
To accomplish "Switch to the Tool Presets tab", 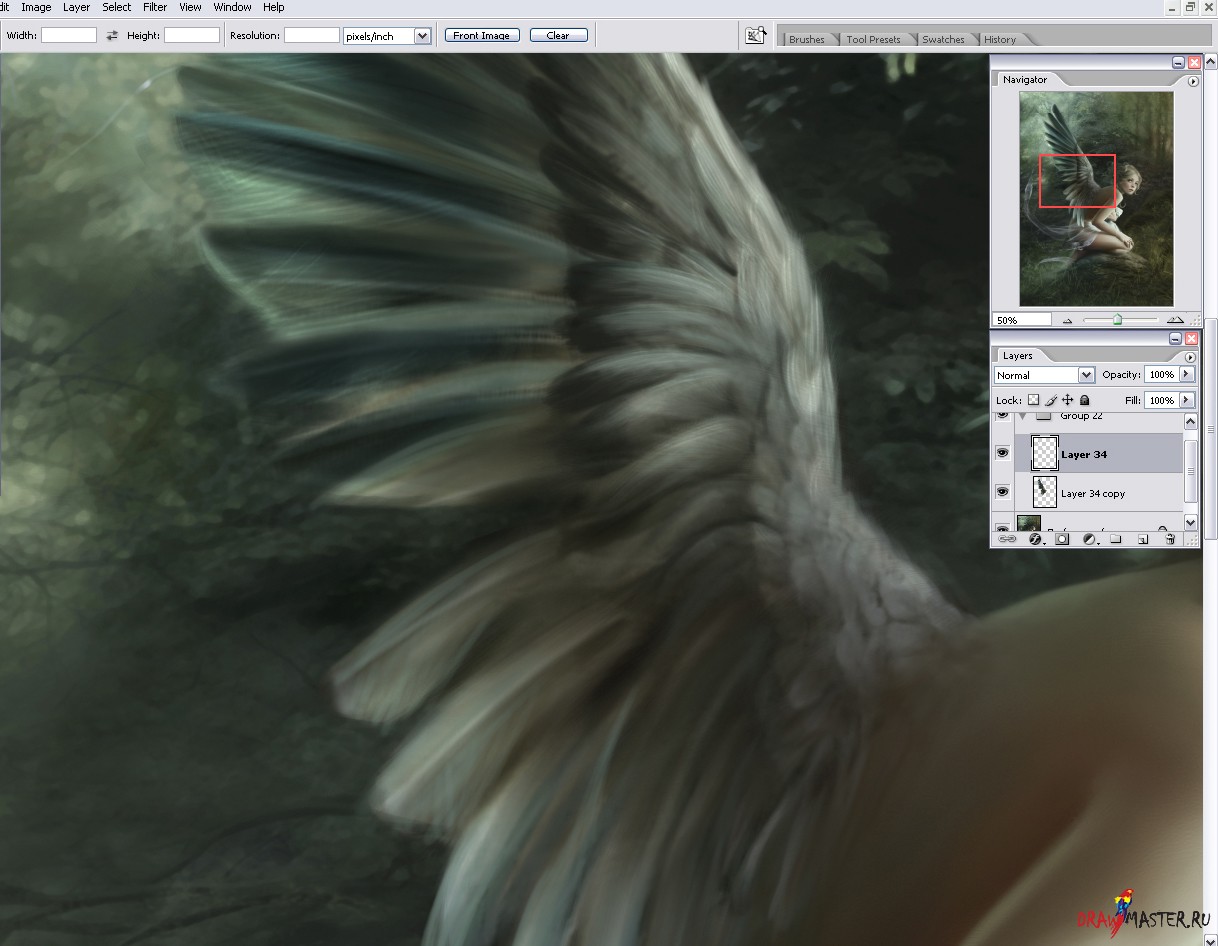I will click(873, 39).
